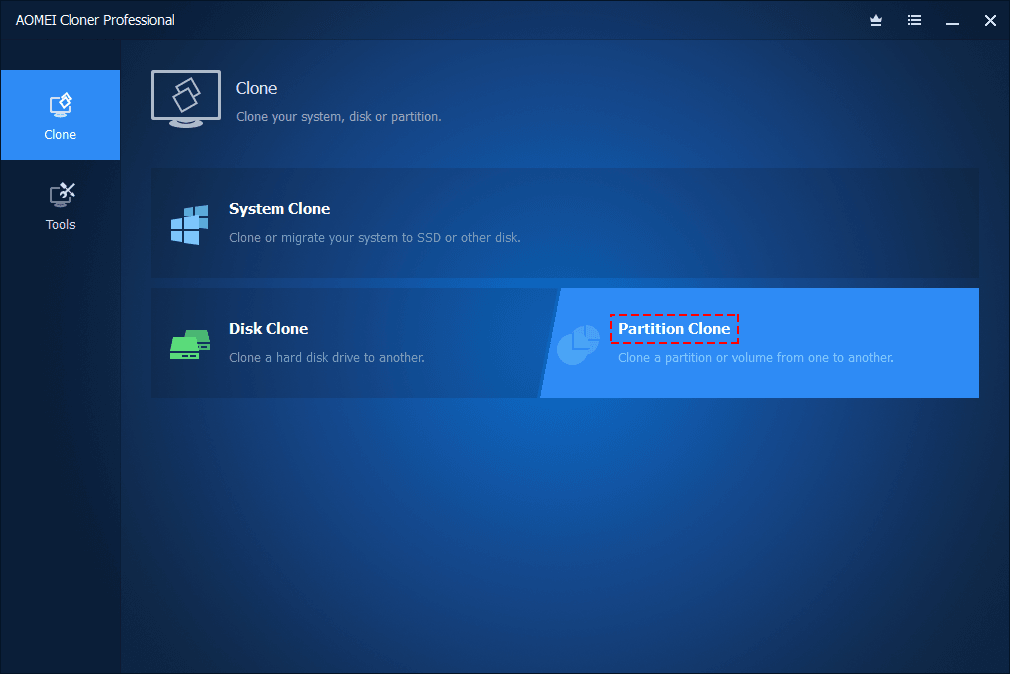Click the Clone heading text
This screenshot has width=1010, height=674.
(256, 88)
